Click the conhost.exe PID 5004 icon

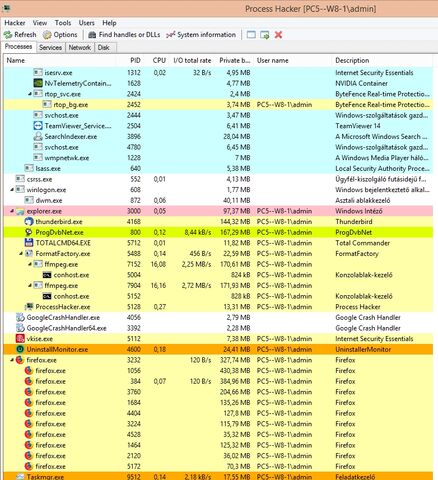point(47,275)
